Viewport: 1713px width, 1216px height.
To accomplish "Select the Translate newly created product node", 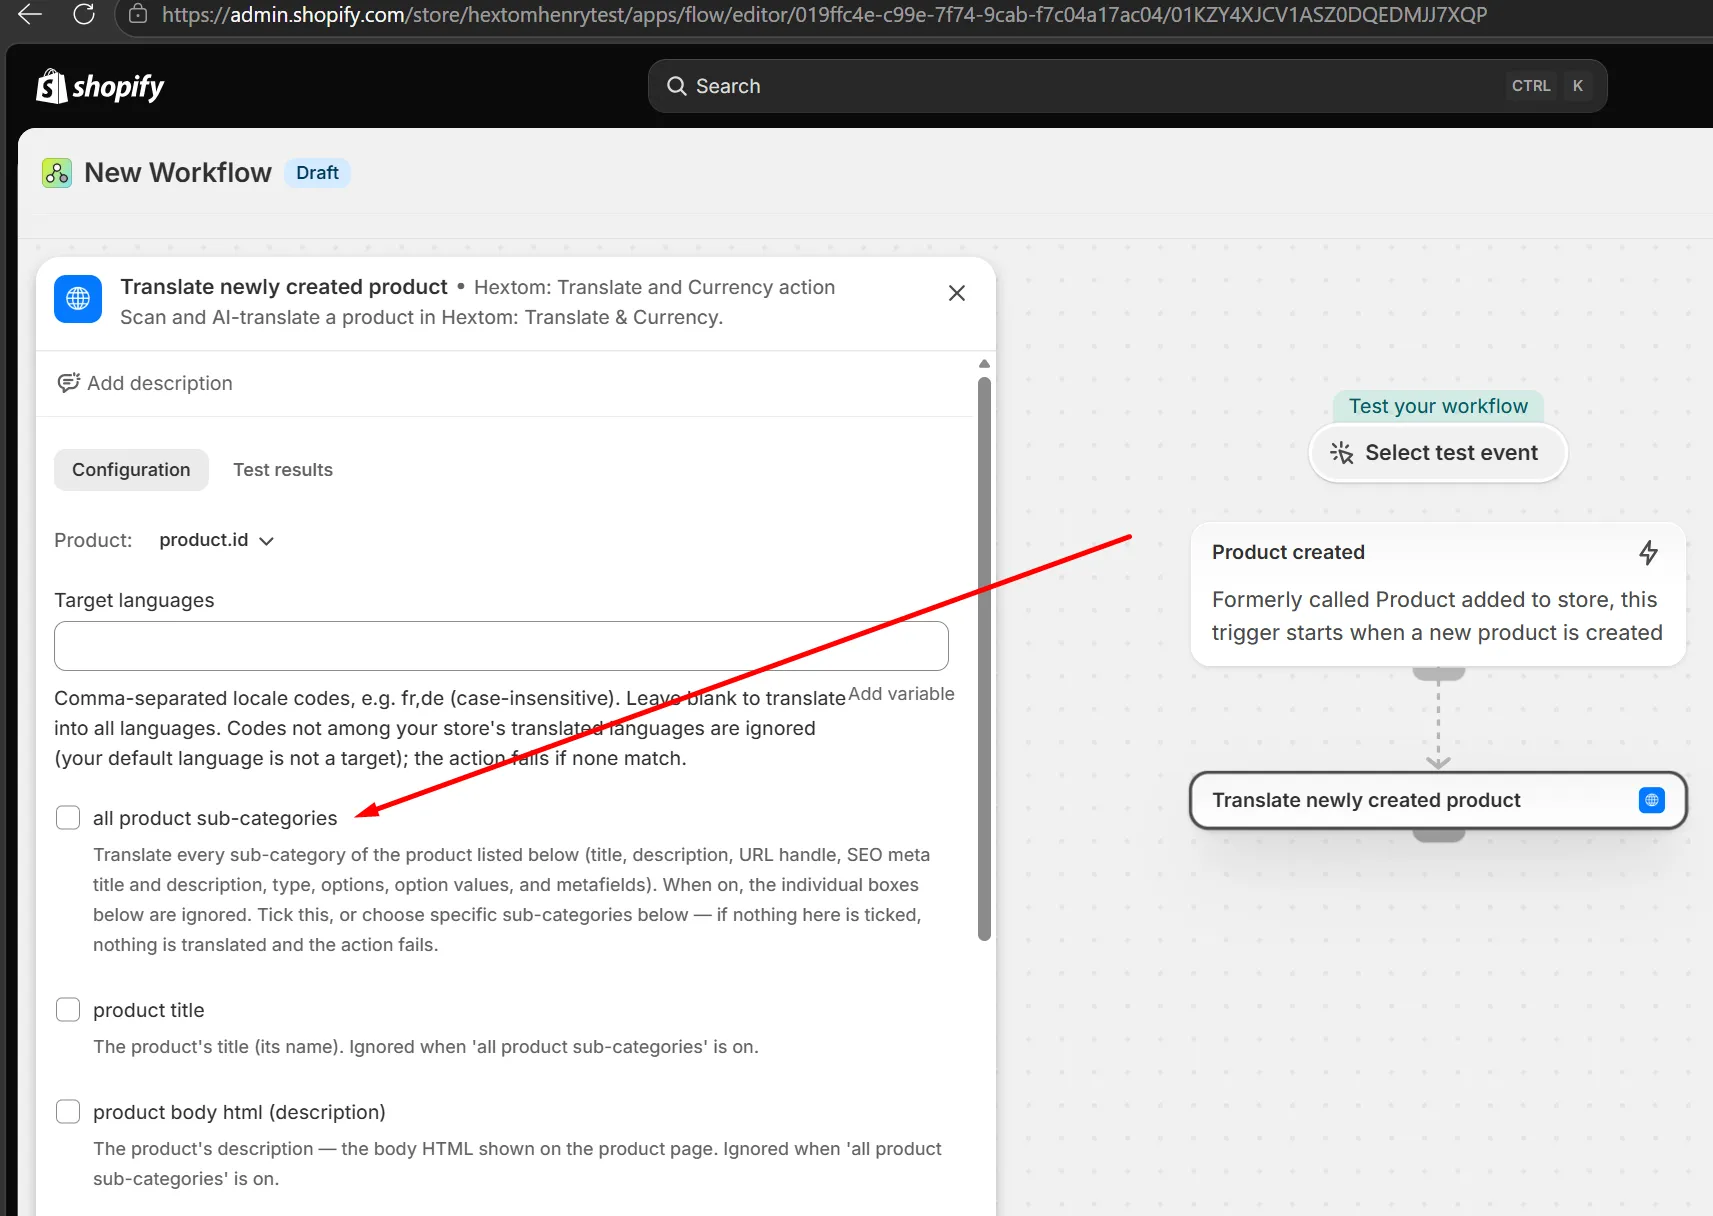I will click(1438, 800).
